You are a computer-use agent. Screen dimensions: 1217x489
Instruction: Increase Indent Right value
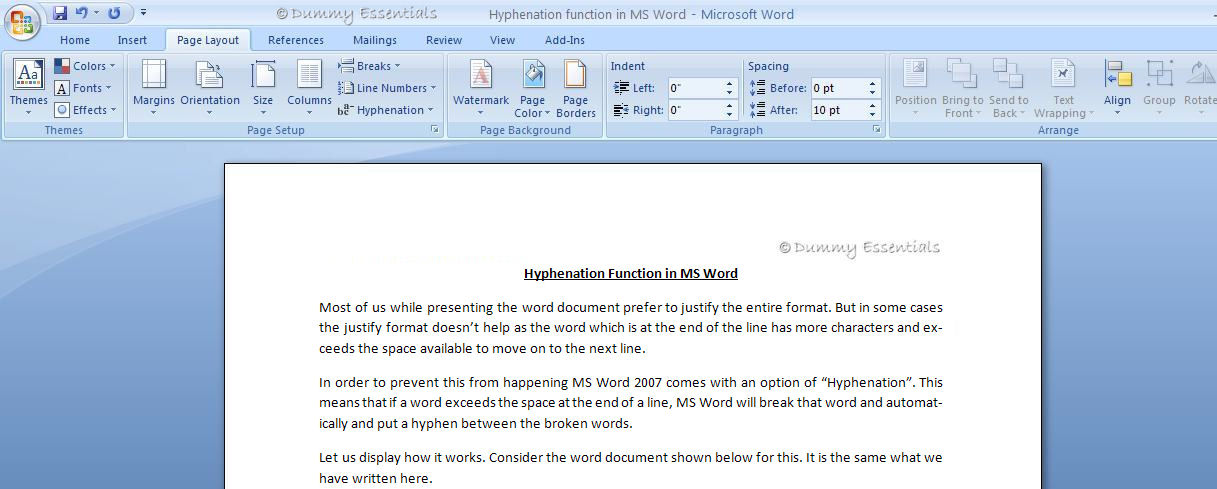click(x=730, y=105)
